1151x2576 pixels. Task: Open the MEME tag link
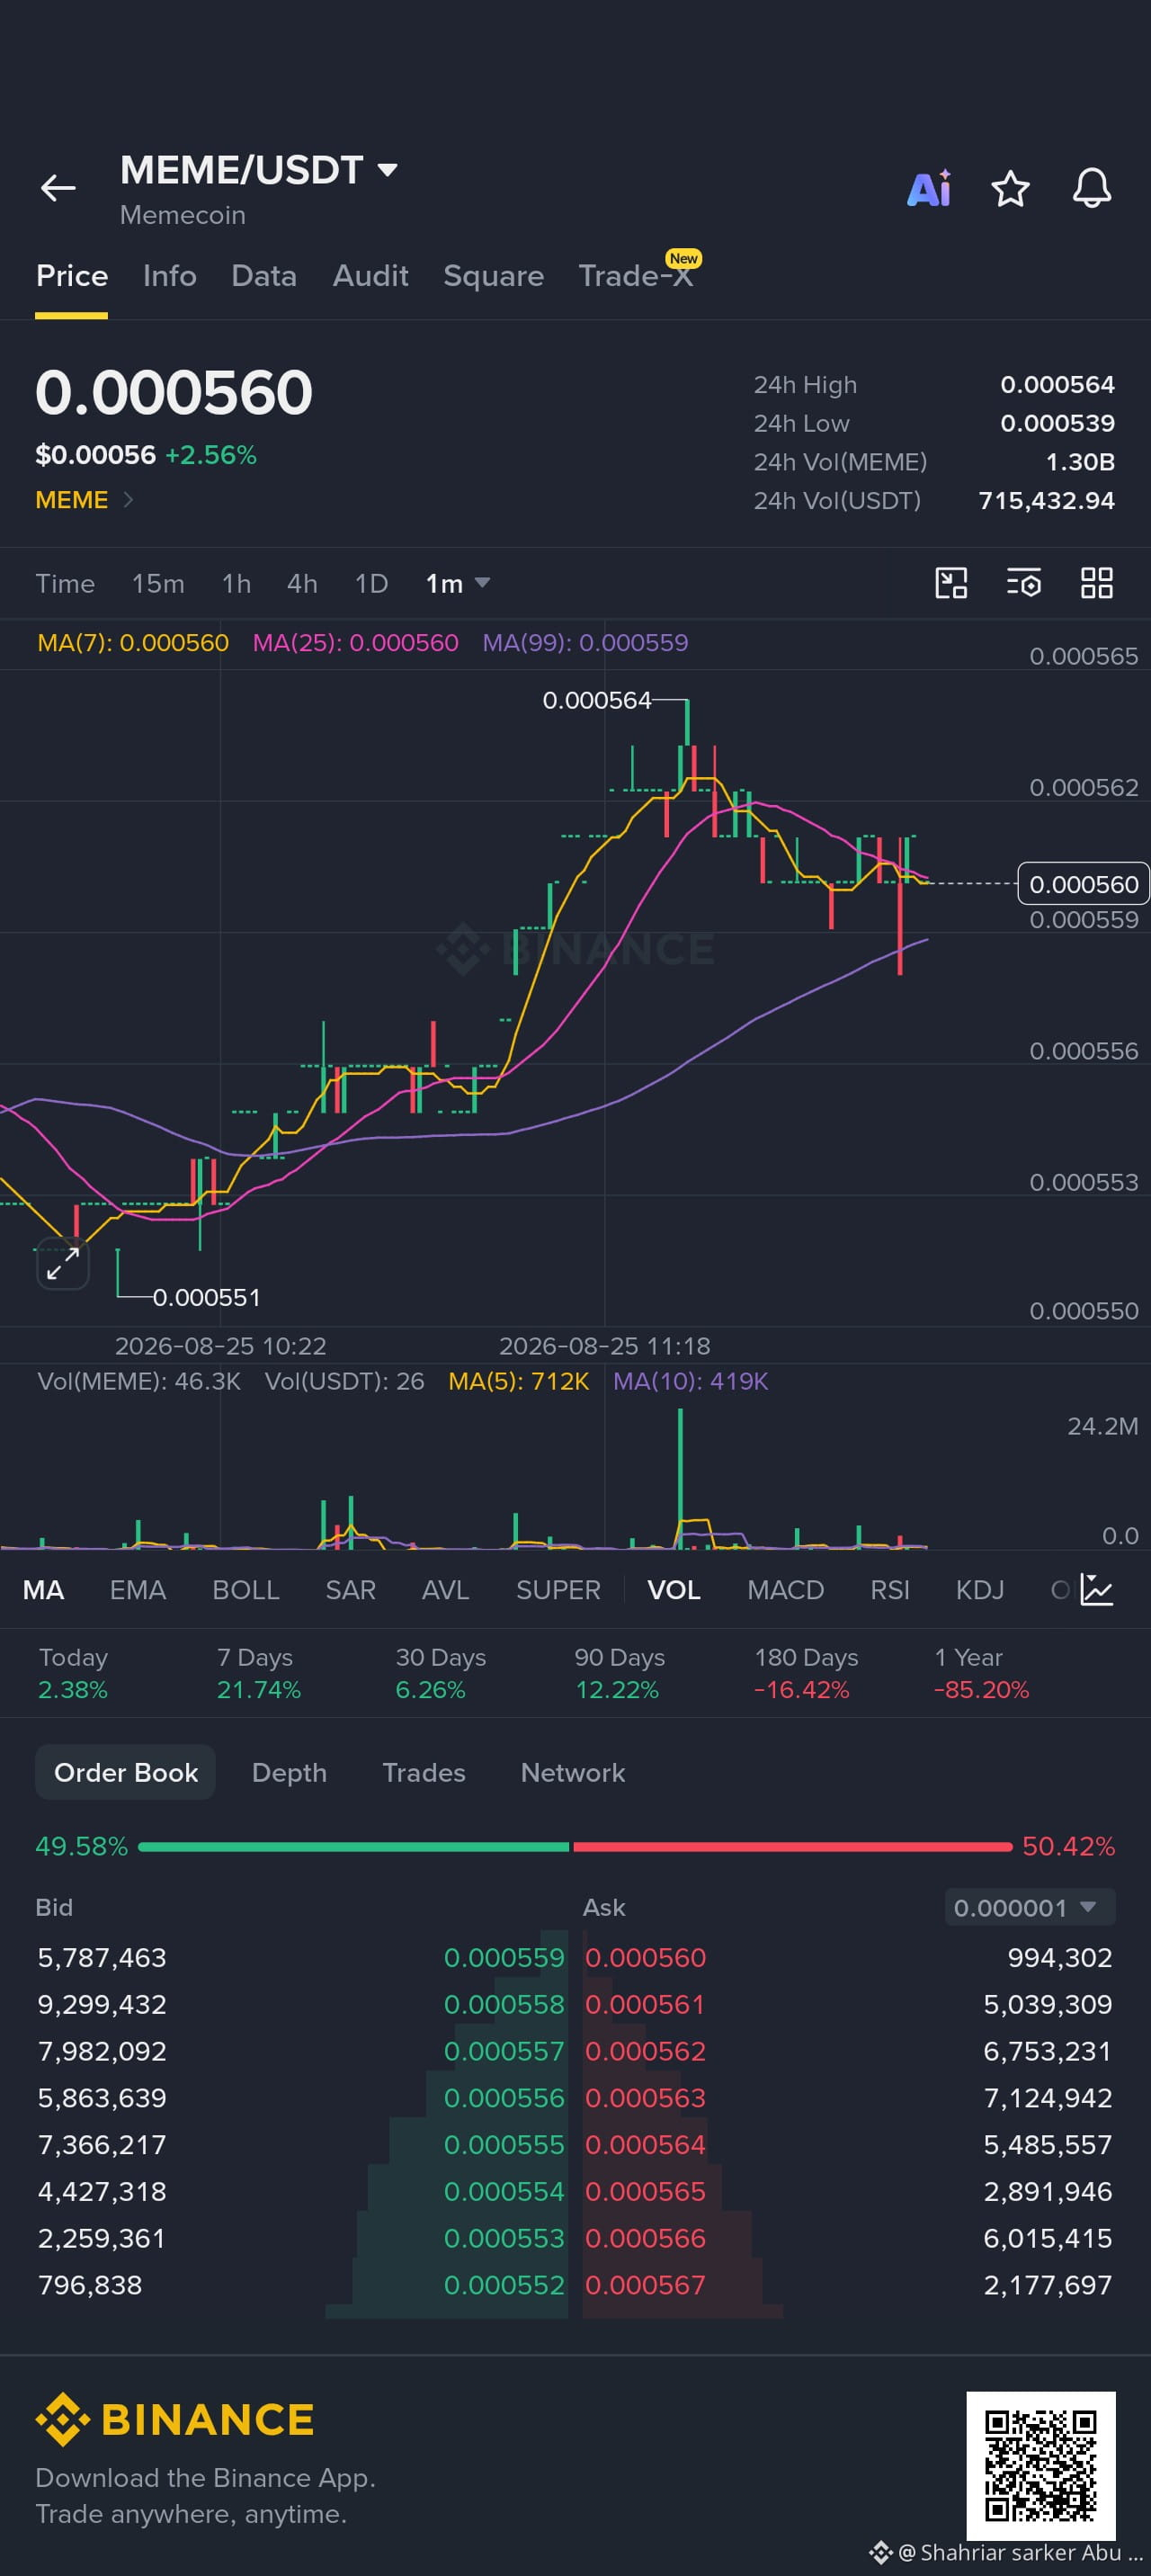pos(84,500)
